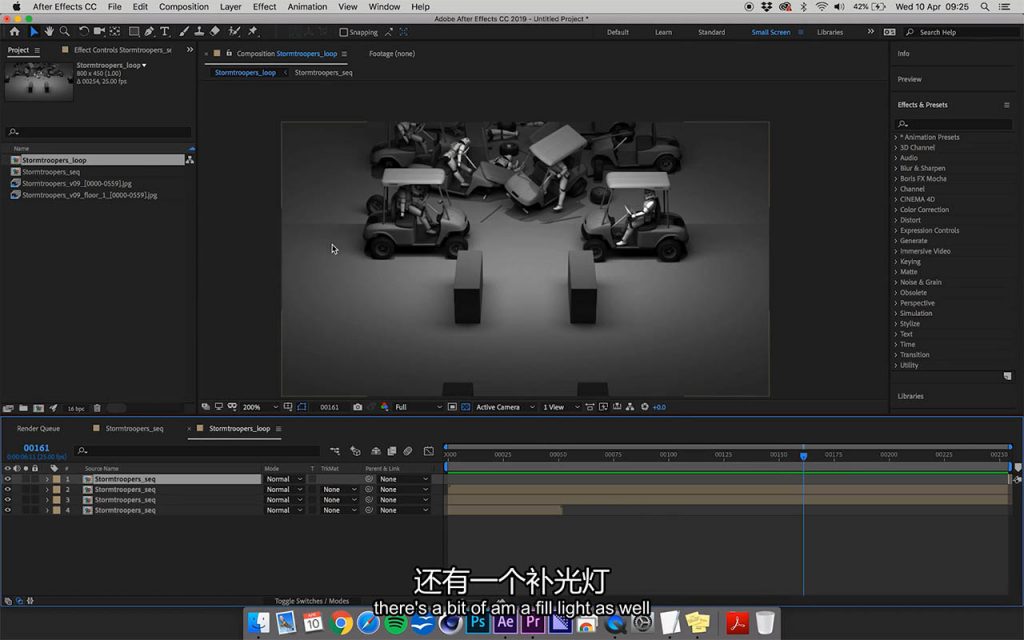Select the Rotation tool

click(x=84, y=31)
